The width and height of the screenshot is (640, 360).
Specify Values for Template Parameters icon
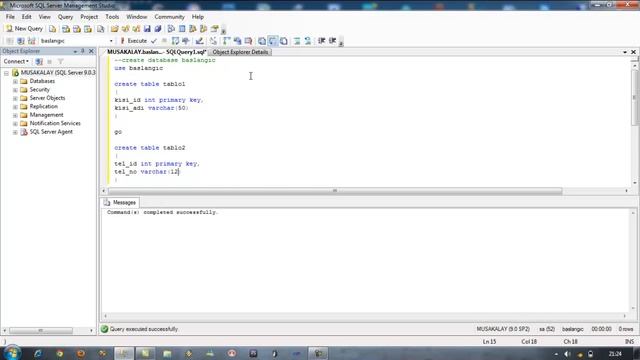point(213,41)
